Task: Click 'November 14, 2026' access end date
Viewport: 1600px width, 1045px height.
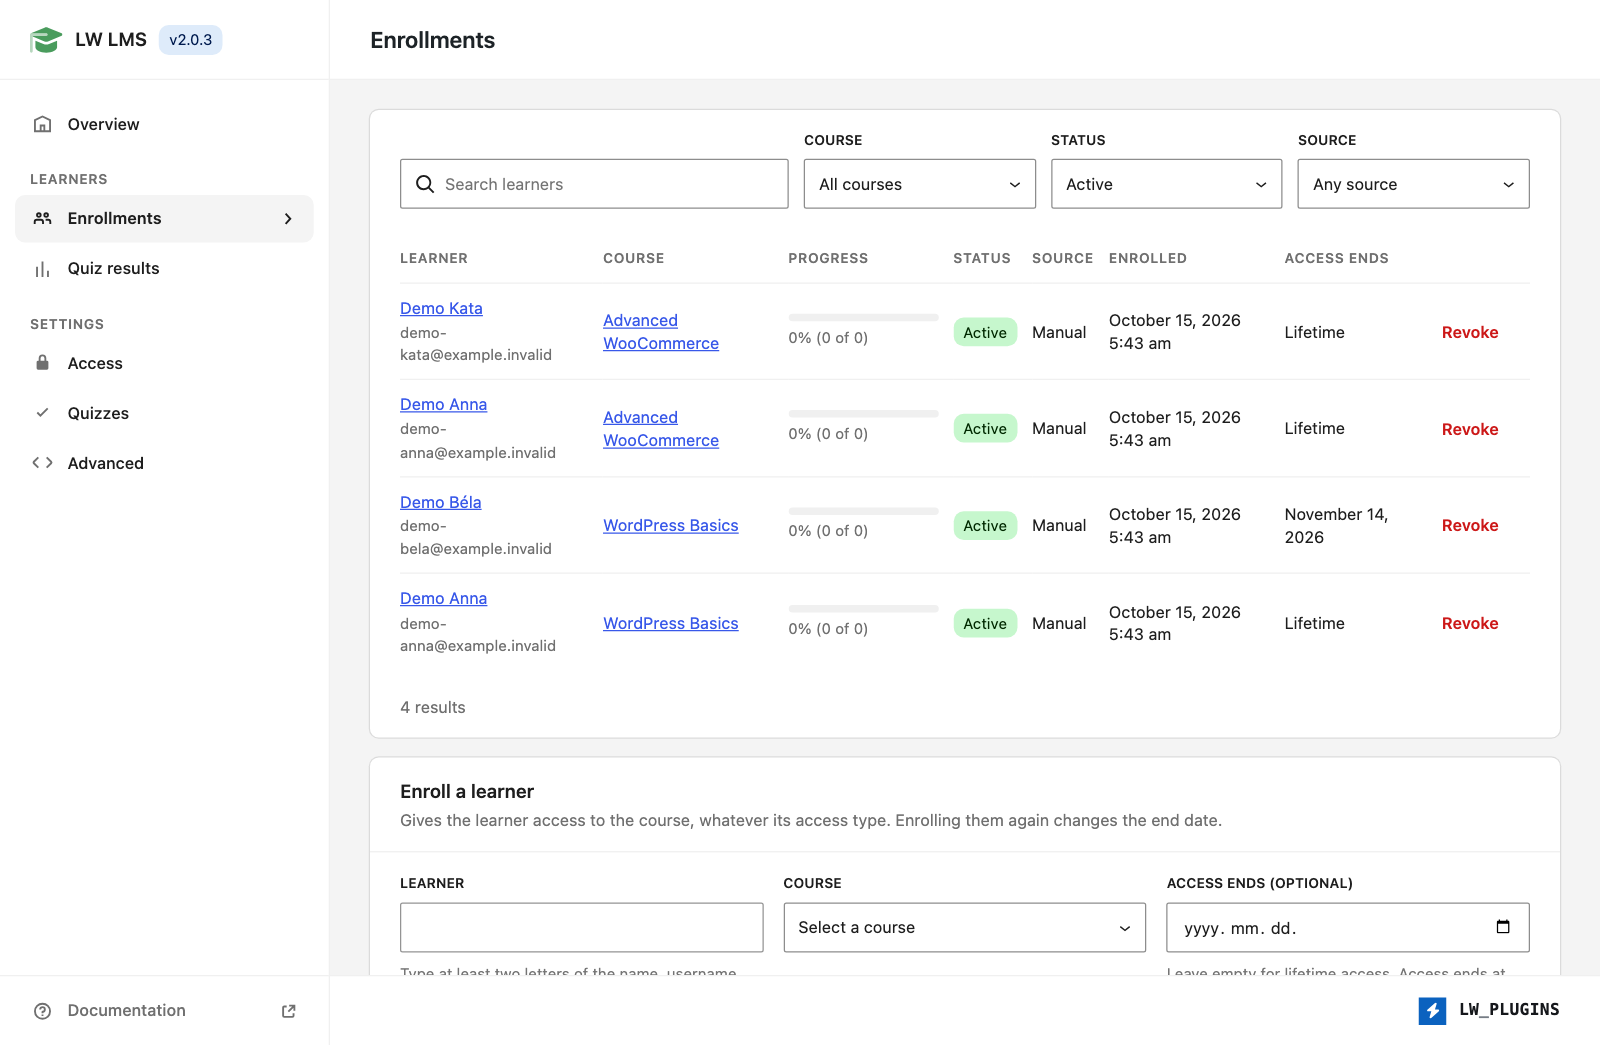Action: click(1336, 525)
